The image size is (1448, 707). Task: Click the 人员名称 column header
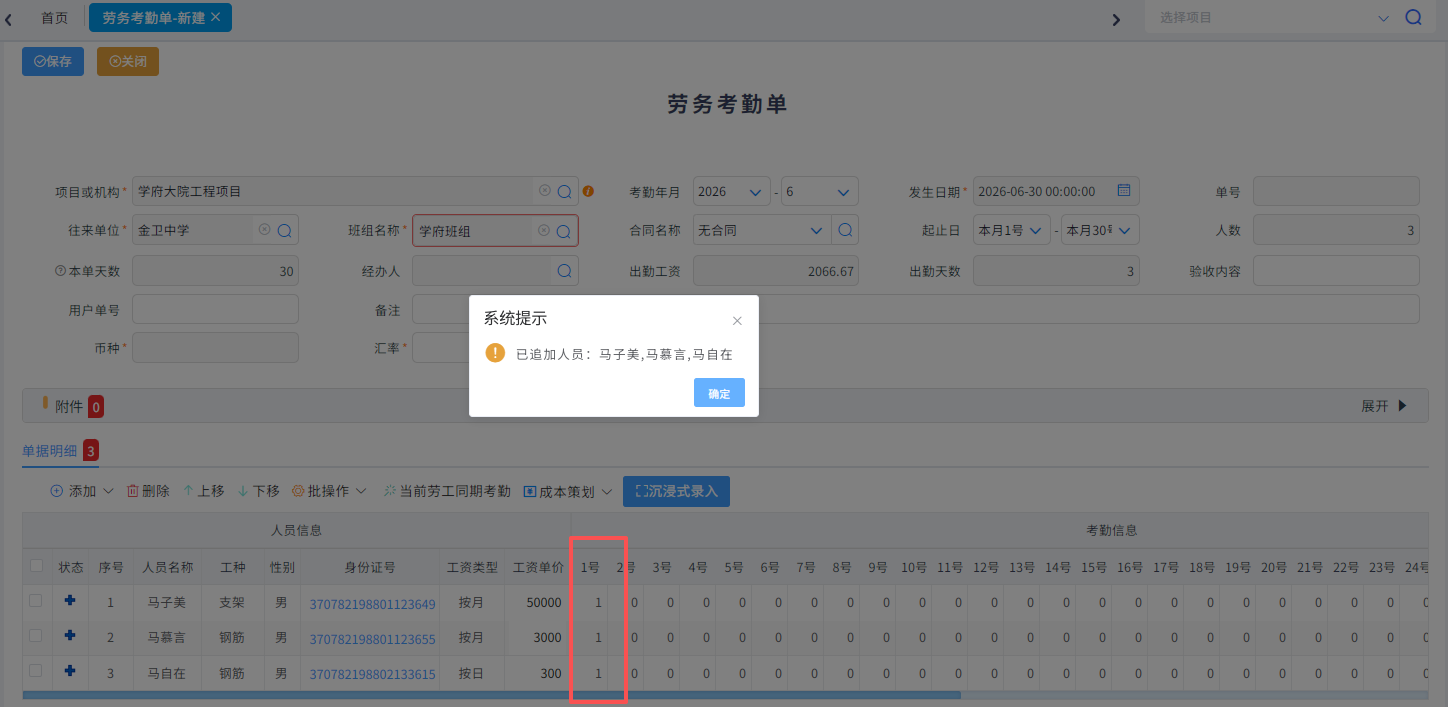pyautogui.click(x=167, y=567)
